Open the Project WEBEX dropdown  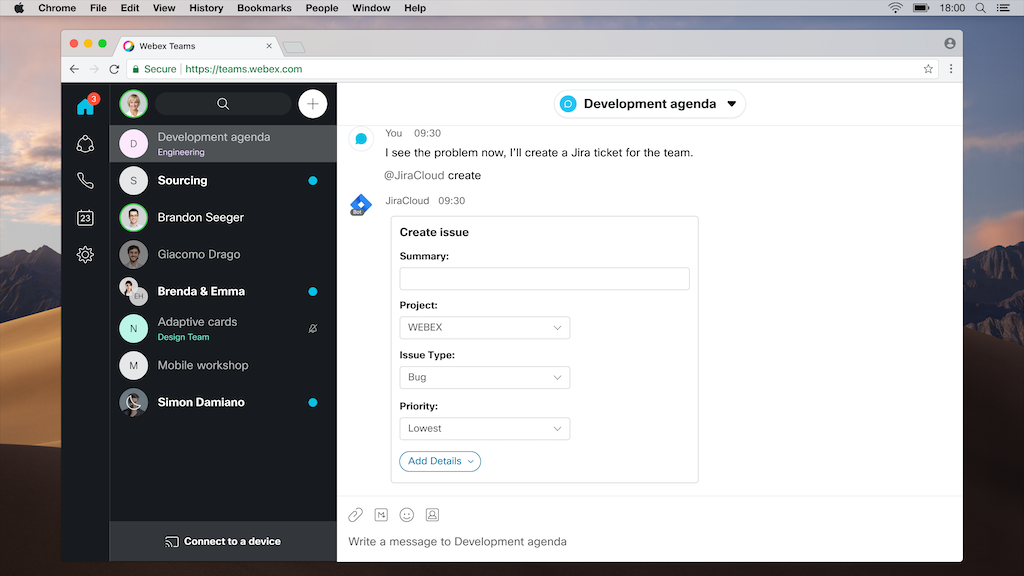[x=485, y=327]
